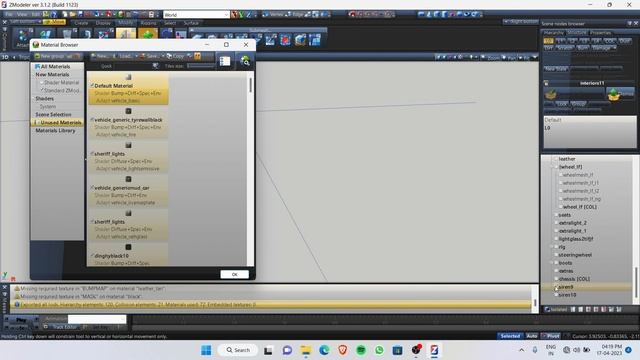
Task: Open Materials Library in the sidebar
Action: pyautogui.click(x=56, y=131)
